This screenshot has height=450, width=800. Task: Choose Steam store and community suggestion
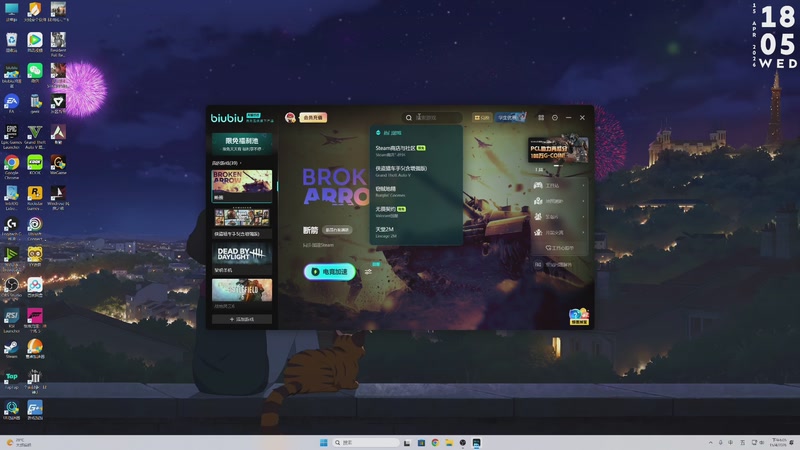(x=416, y=151)
